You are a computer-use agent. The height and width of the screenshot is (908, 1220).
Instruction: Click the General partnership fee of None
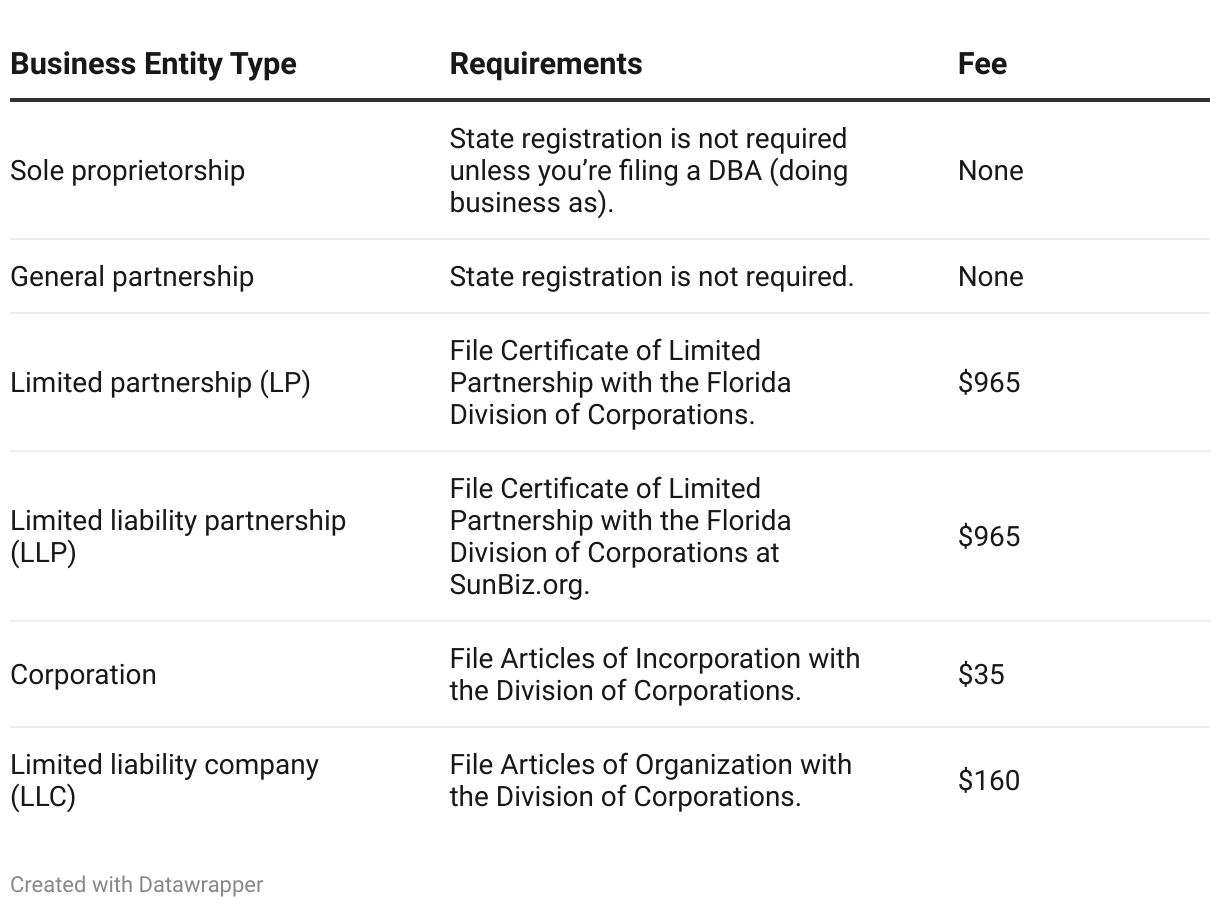tap(990, 277)
